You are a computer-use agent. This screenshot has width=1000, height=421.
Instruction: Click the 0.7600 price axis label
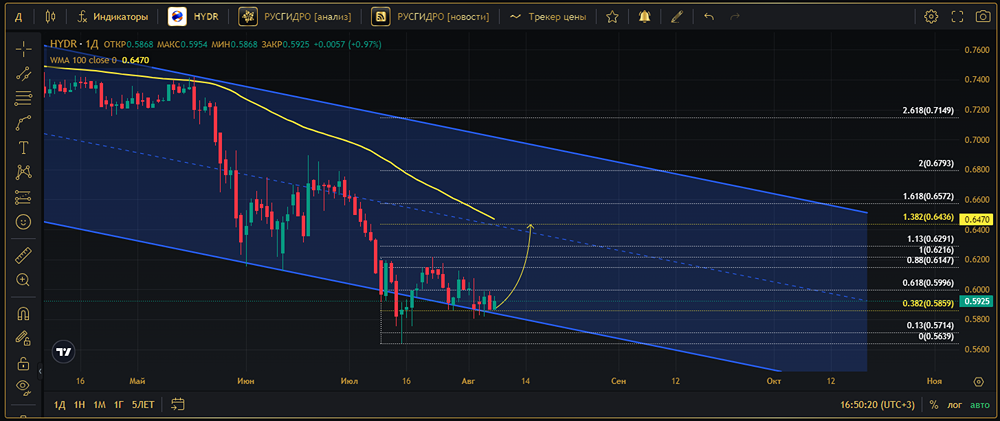click(977, 50)
